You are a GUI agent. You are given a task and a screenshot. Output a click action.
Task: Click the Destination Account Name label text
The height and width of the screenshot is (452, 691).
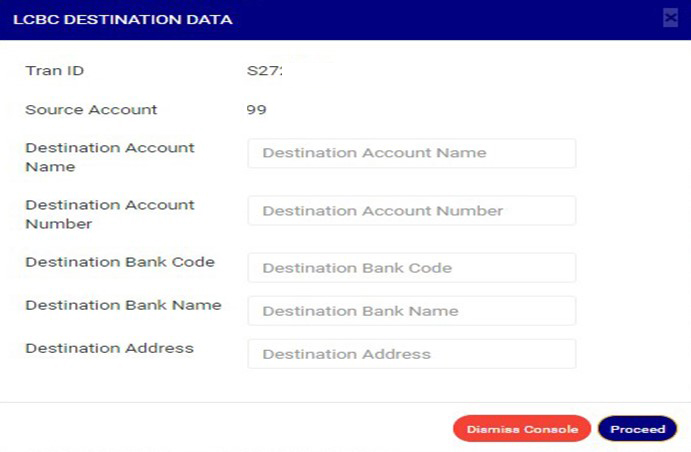coord(109,157)
